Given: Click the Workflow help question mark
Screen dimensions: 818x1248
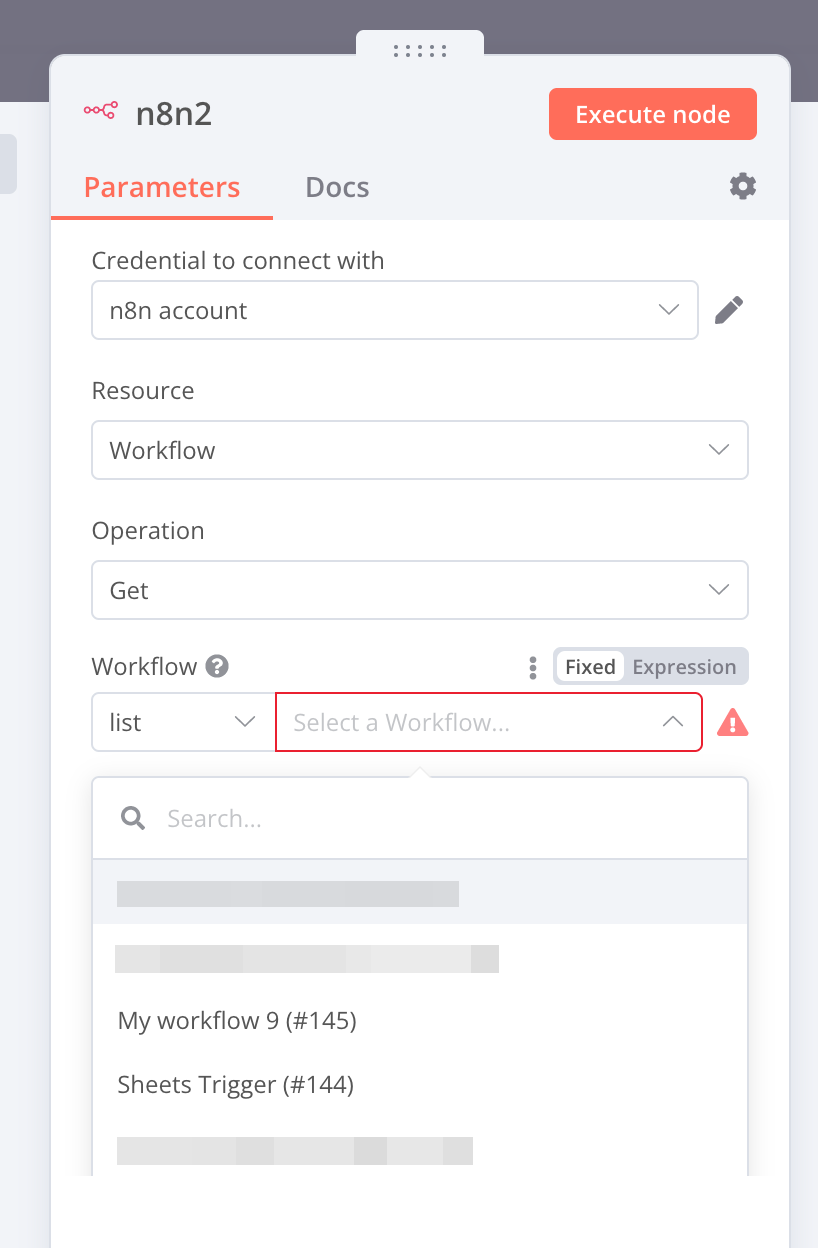Looking at the screenshot, I should pyautogui.click(x=217, y=666).
